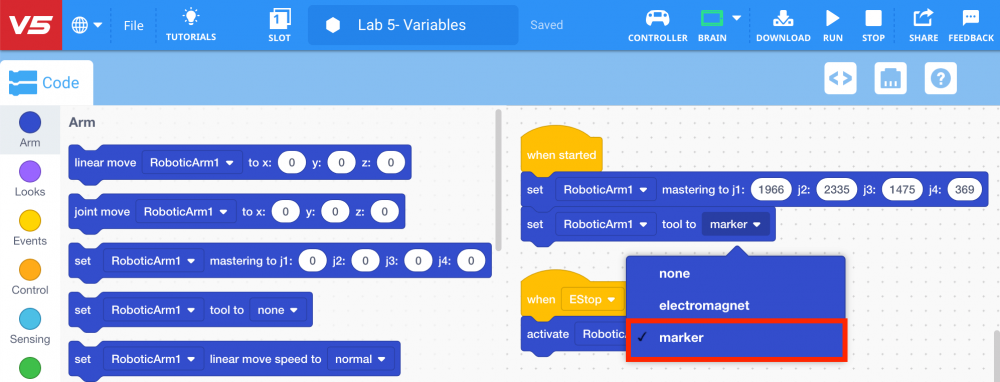Screen dimensions: 1000x382
Task: Run the project with play icon
Action: 832,17
